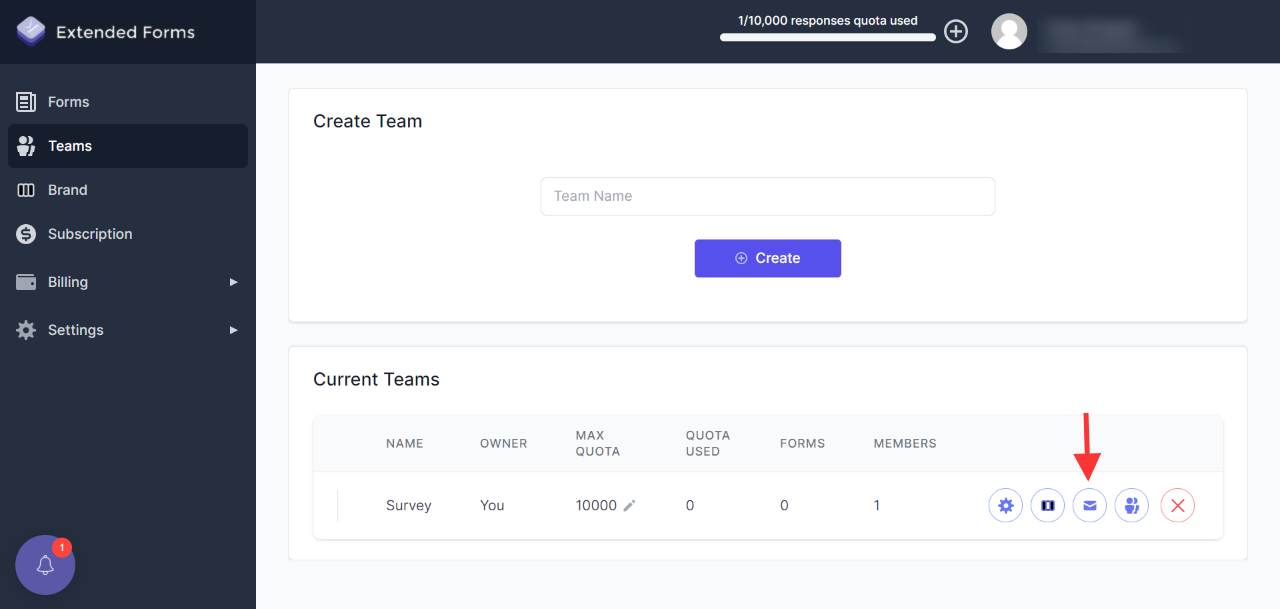Click the OWNER column header
Viewport: 1280px width, 609px height.
pos(504,443)
